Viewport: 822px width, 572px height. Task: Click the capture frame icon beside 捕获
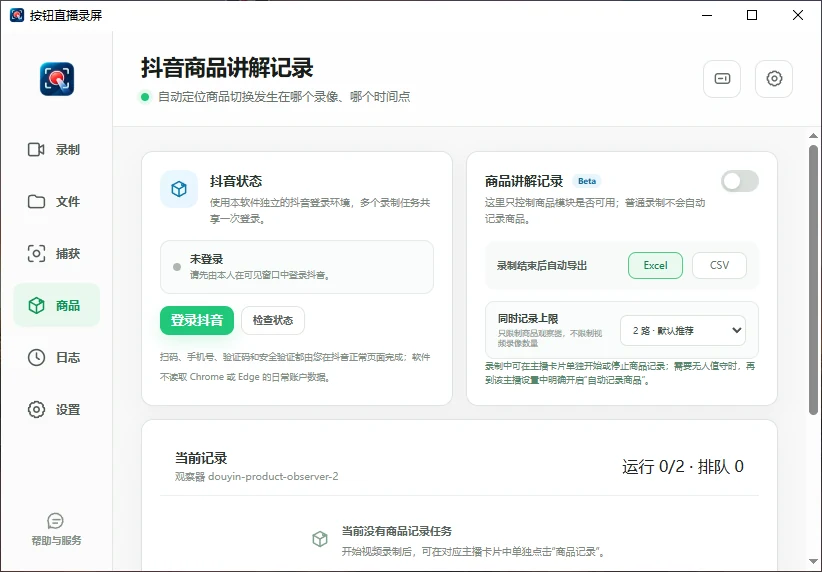(36, 253)
